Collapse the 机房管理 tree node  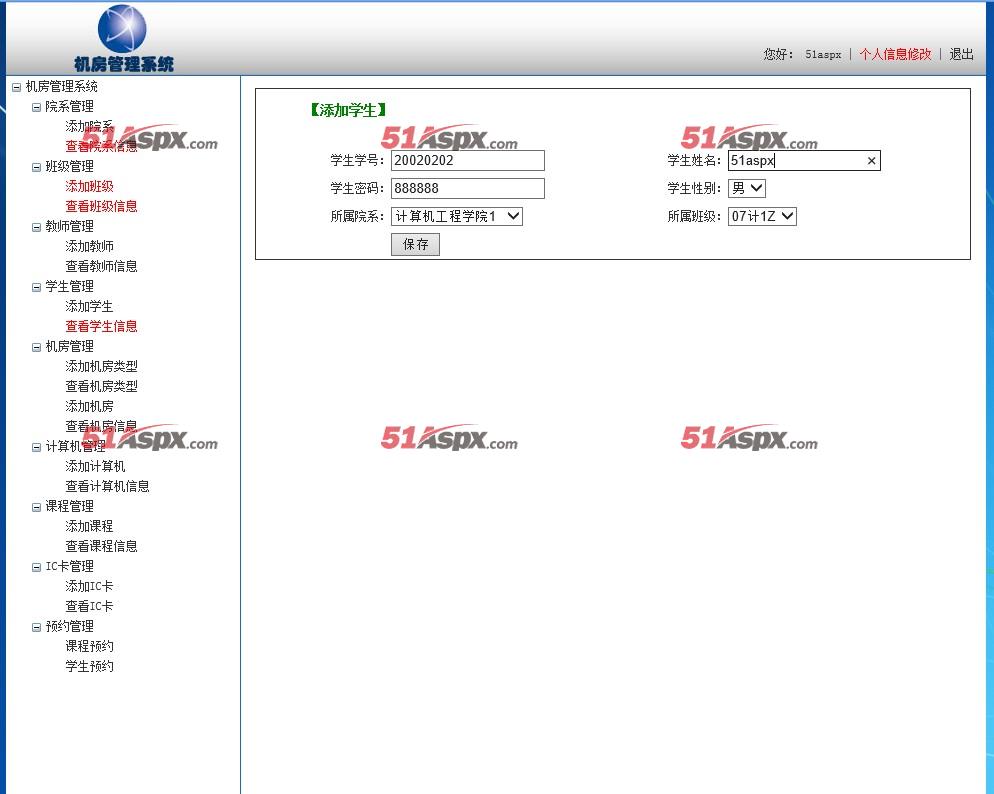(x=36, y=347)
